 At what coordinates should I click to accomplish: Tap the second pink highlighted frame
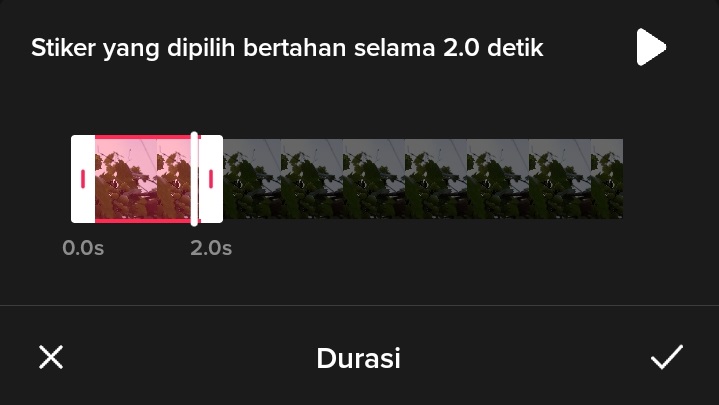pyautogui.click(x=174, y=179)
